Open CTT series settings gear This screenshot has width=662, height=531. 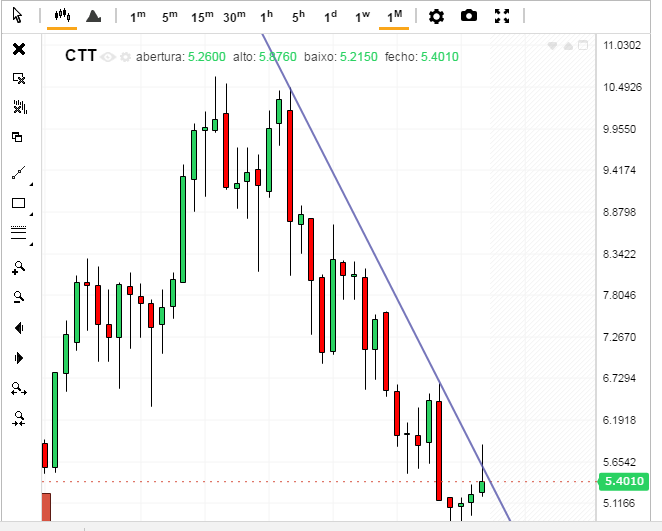[x=125, y=57]
